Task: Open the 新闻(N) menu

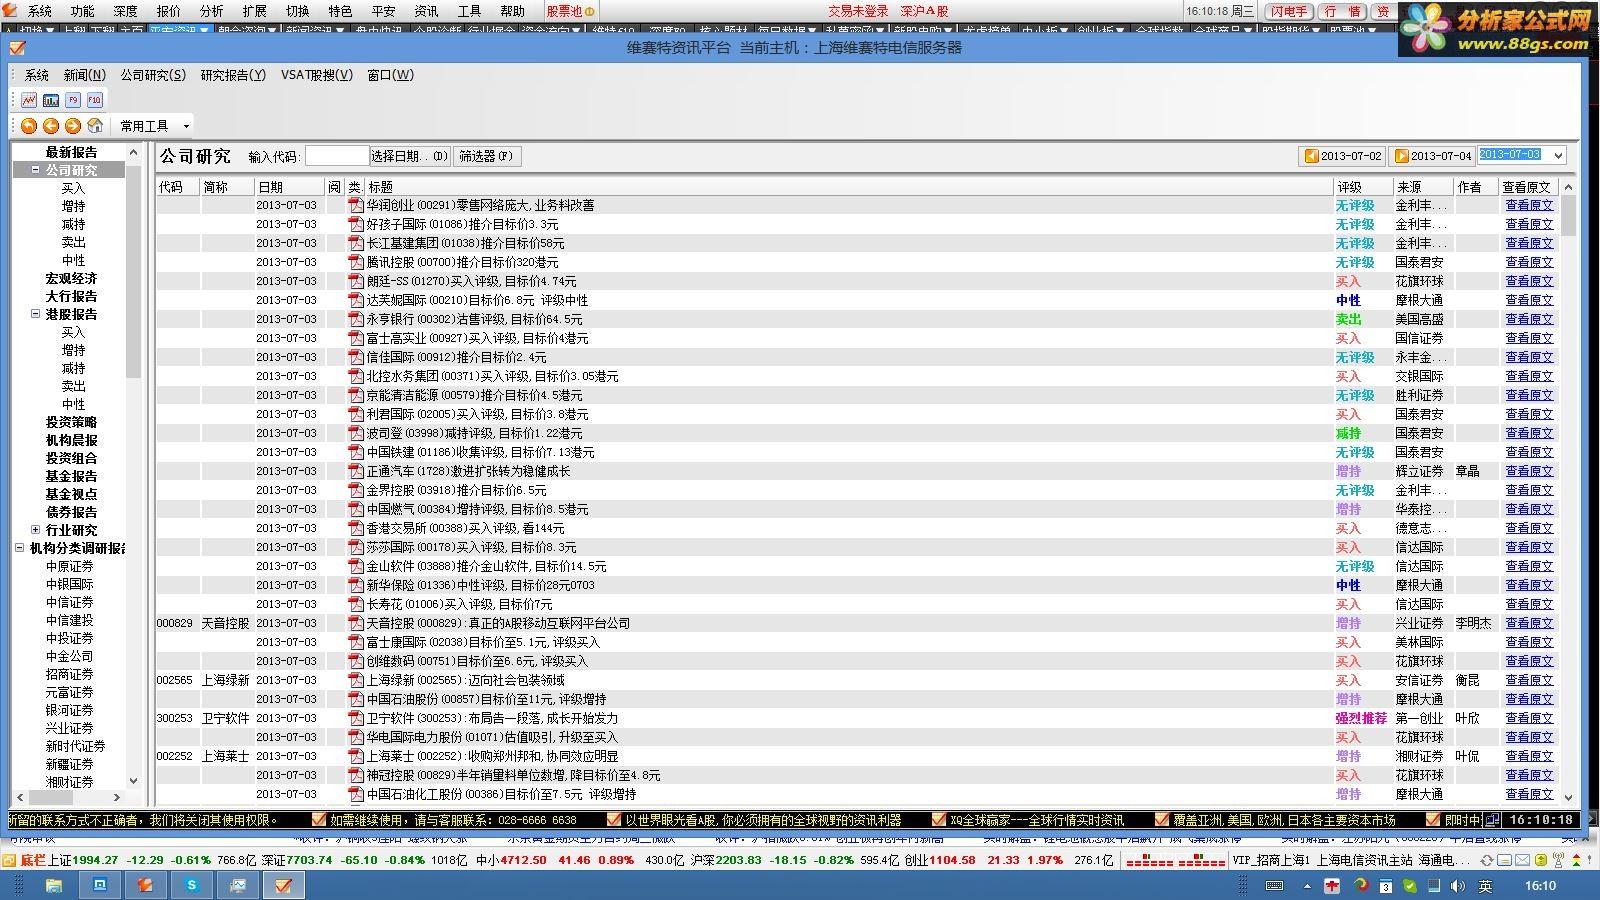Action: (84, 75)
